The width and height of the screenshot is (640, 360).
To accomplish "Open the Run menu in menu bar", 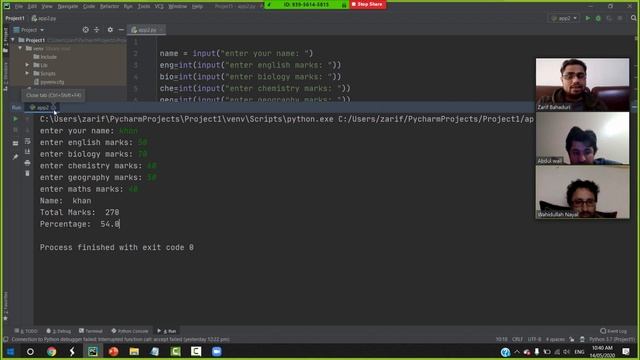I will tap(128, 7).
